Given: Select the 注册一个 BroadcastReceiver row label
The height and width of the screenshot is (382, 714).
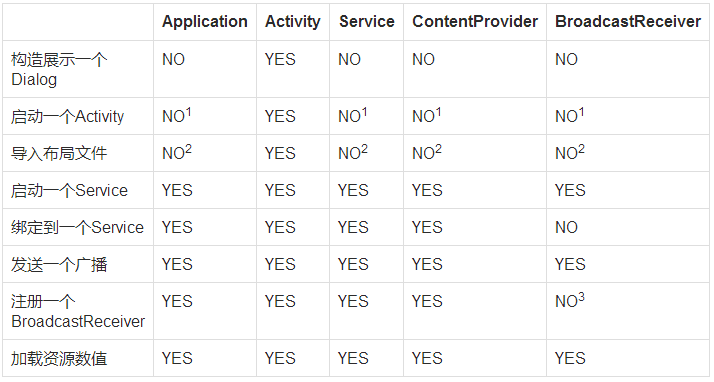Looking at the screenshot, I should tap(78, 311).
